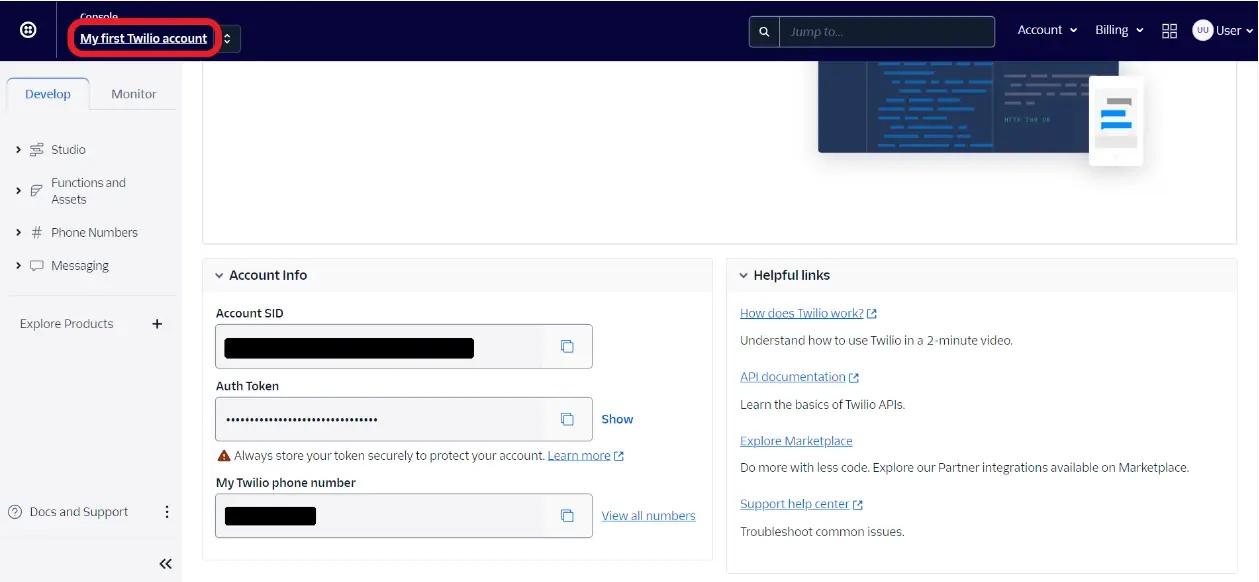Image resolution: width=1259 pixels, height=582 pixels.
Task: Click the Messaging chat bubble icon
Action: pyautogui.click(x=37, y=266)
